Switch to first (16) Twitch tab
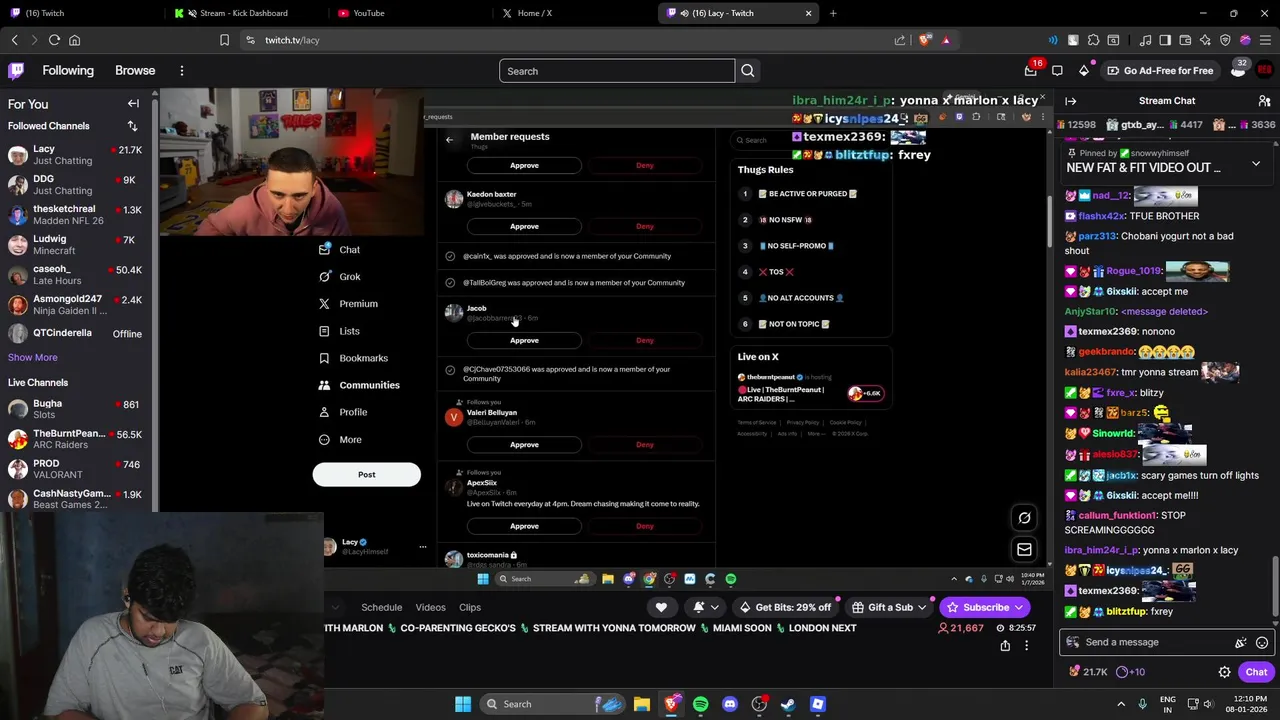 click(82, 13)
